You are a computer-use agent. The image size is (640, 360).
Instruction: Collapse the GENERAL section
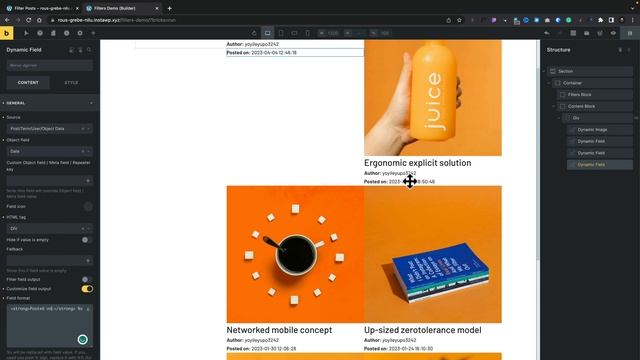point(49,103)
